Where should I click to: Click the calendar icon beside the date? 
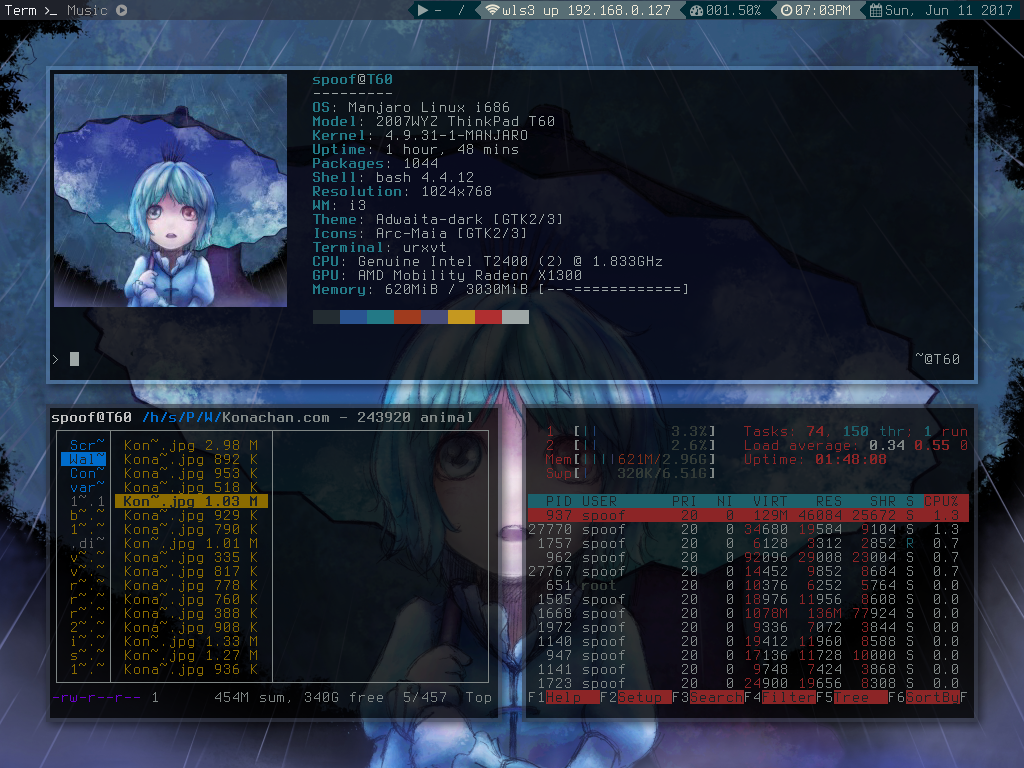pos(876,10)
